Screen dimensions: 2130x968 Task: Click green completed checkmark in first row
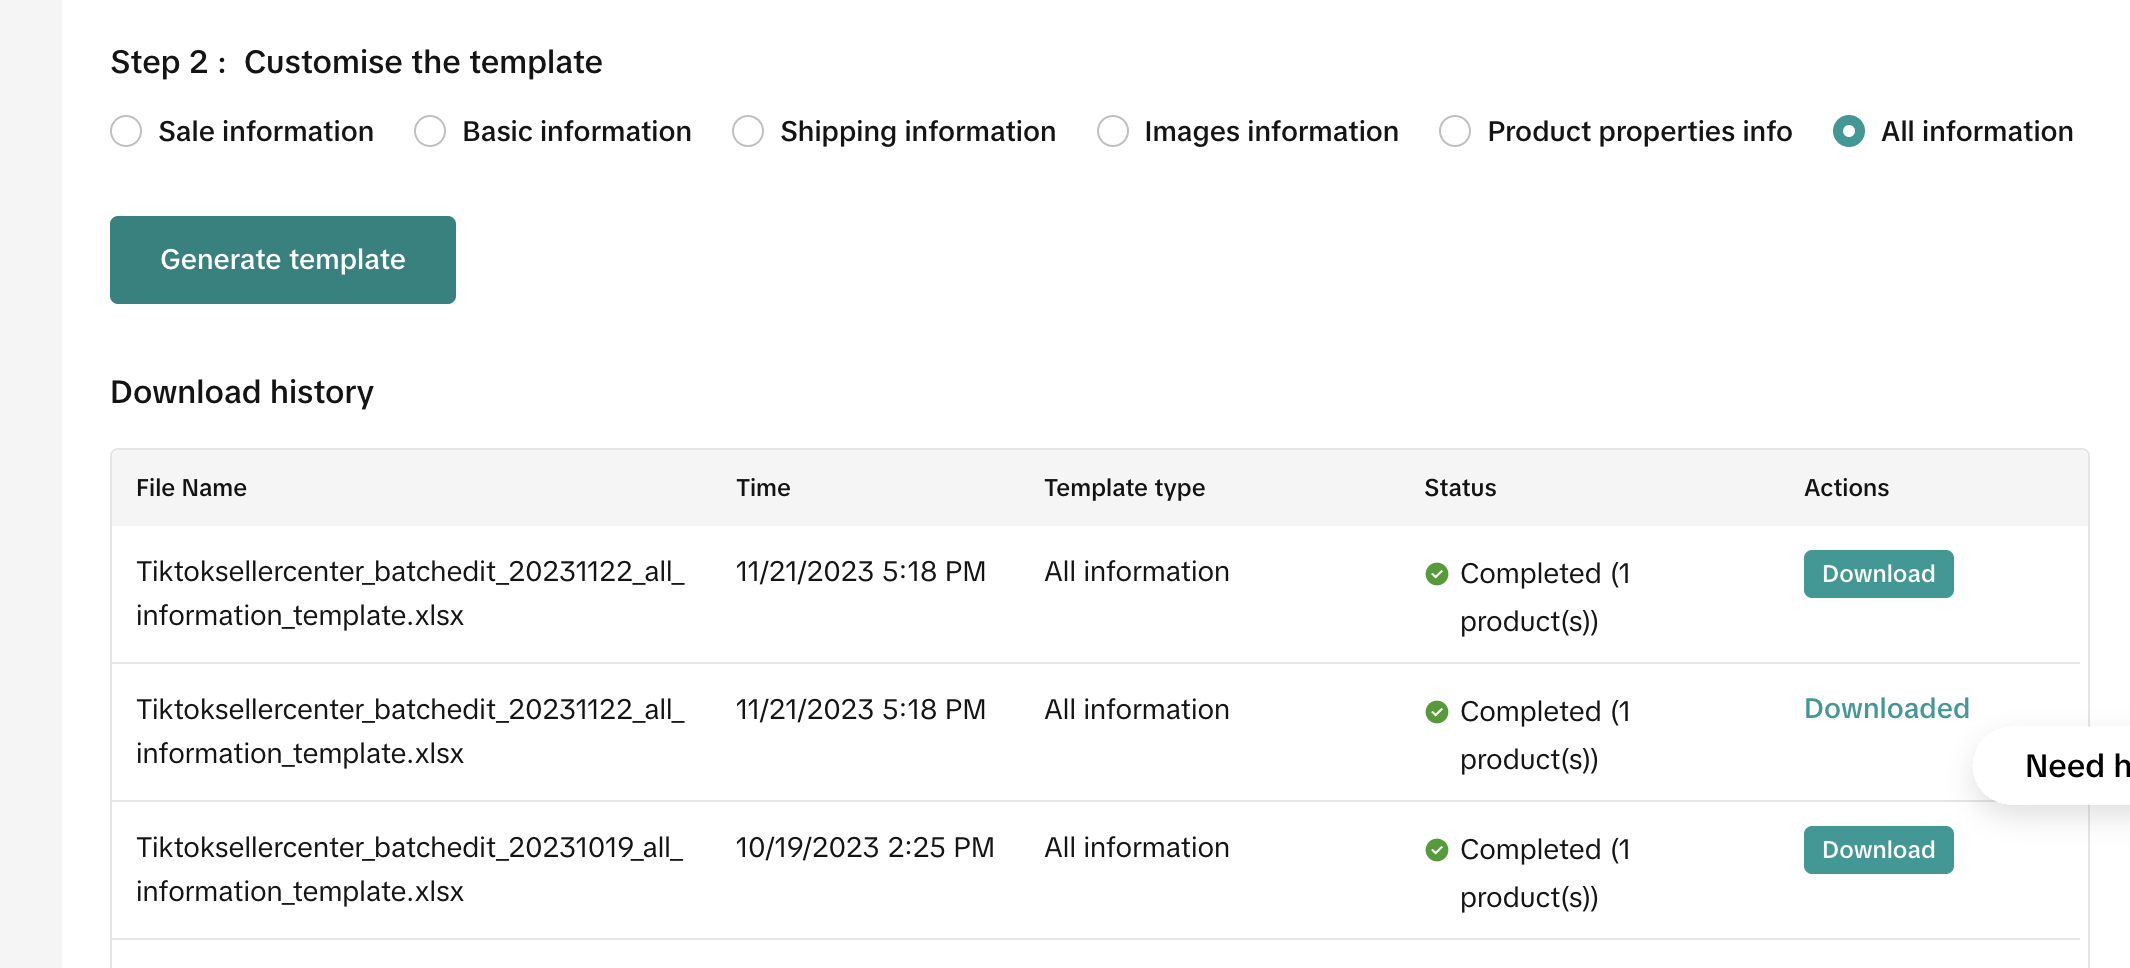1437,574
